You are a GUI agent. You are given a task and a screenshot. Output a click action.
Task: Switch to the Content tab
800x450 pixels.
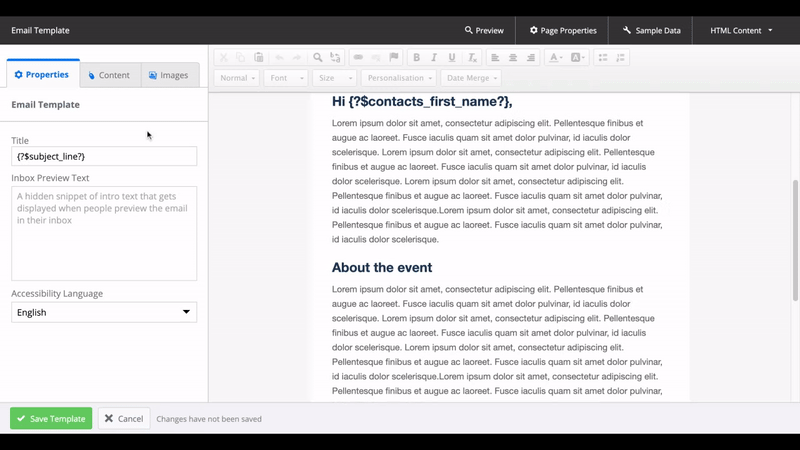click(110, 75)
